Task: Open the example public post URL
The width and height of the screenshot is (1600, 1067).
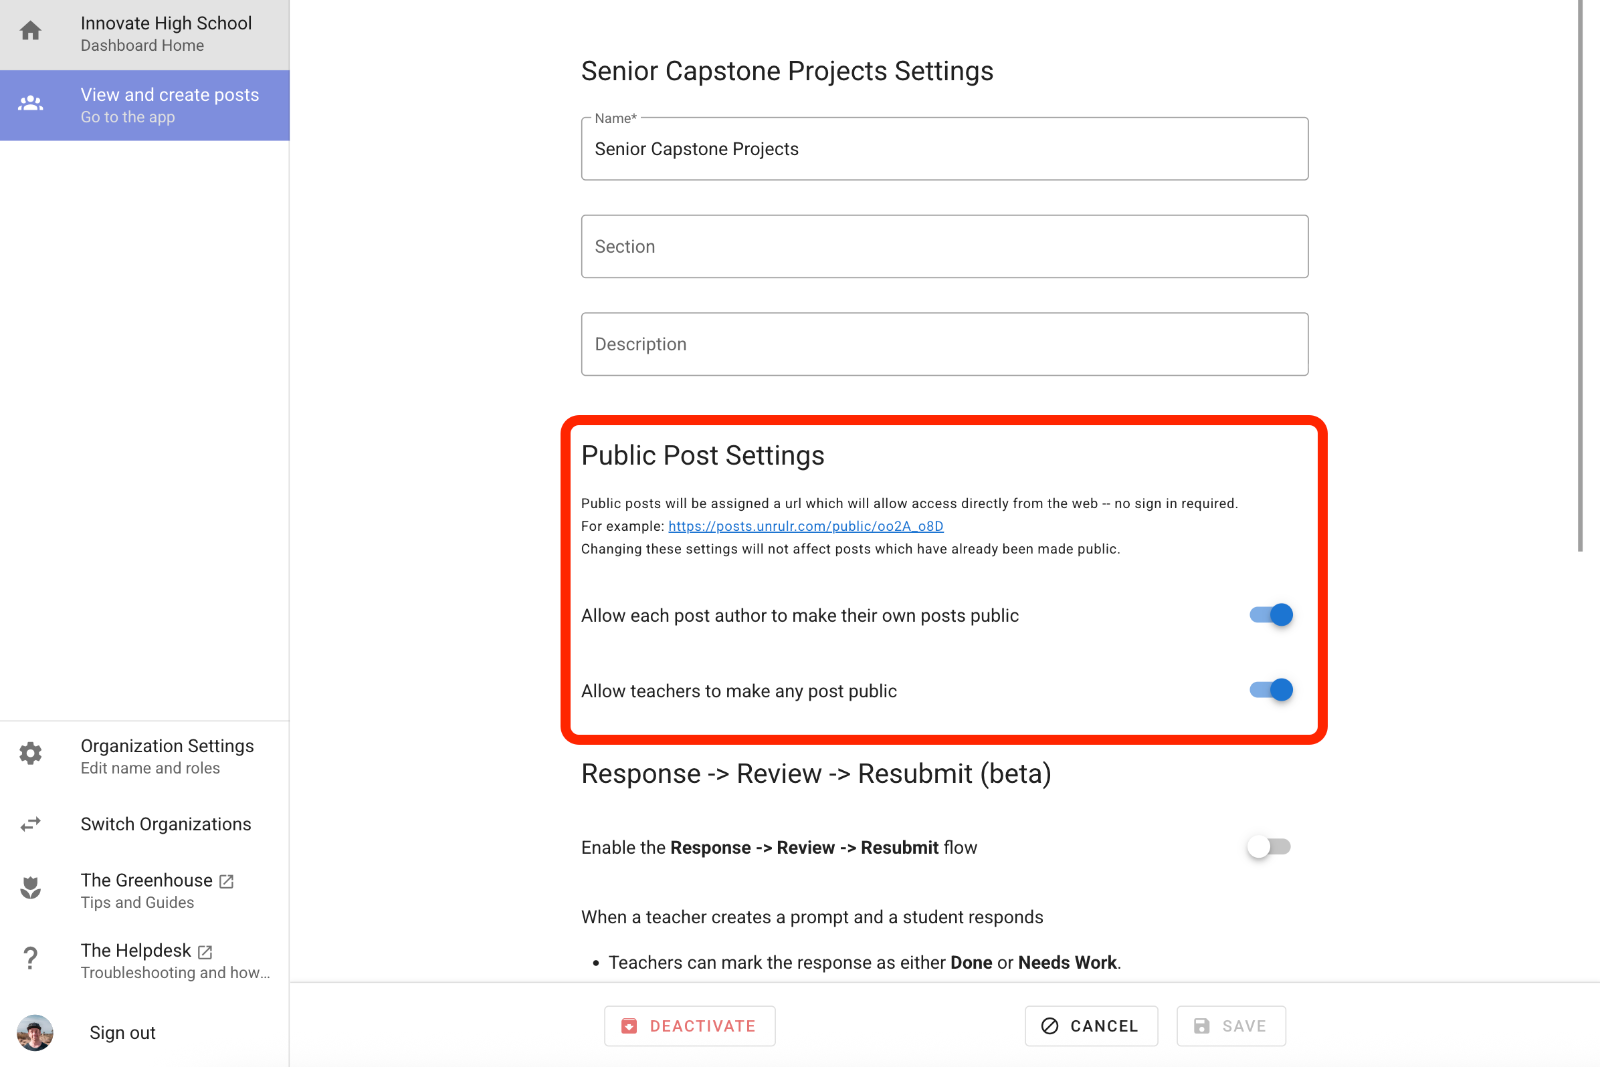Action: [x=806, y=526]
